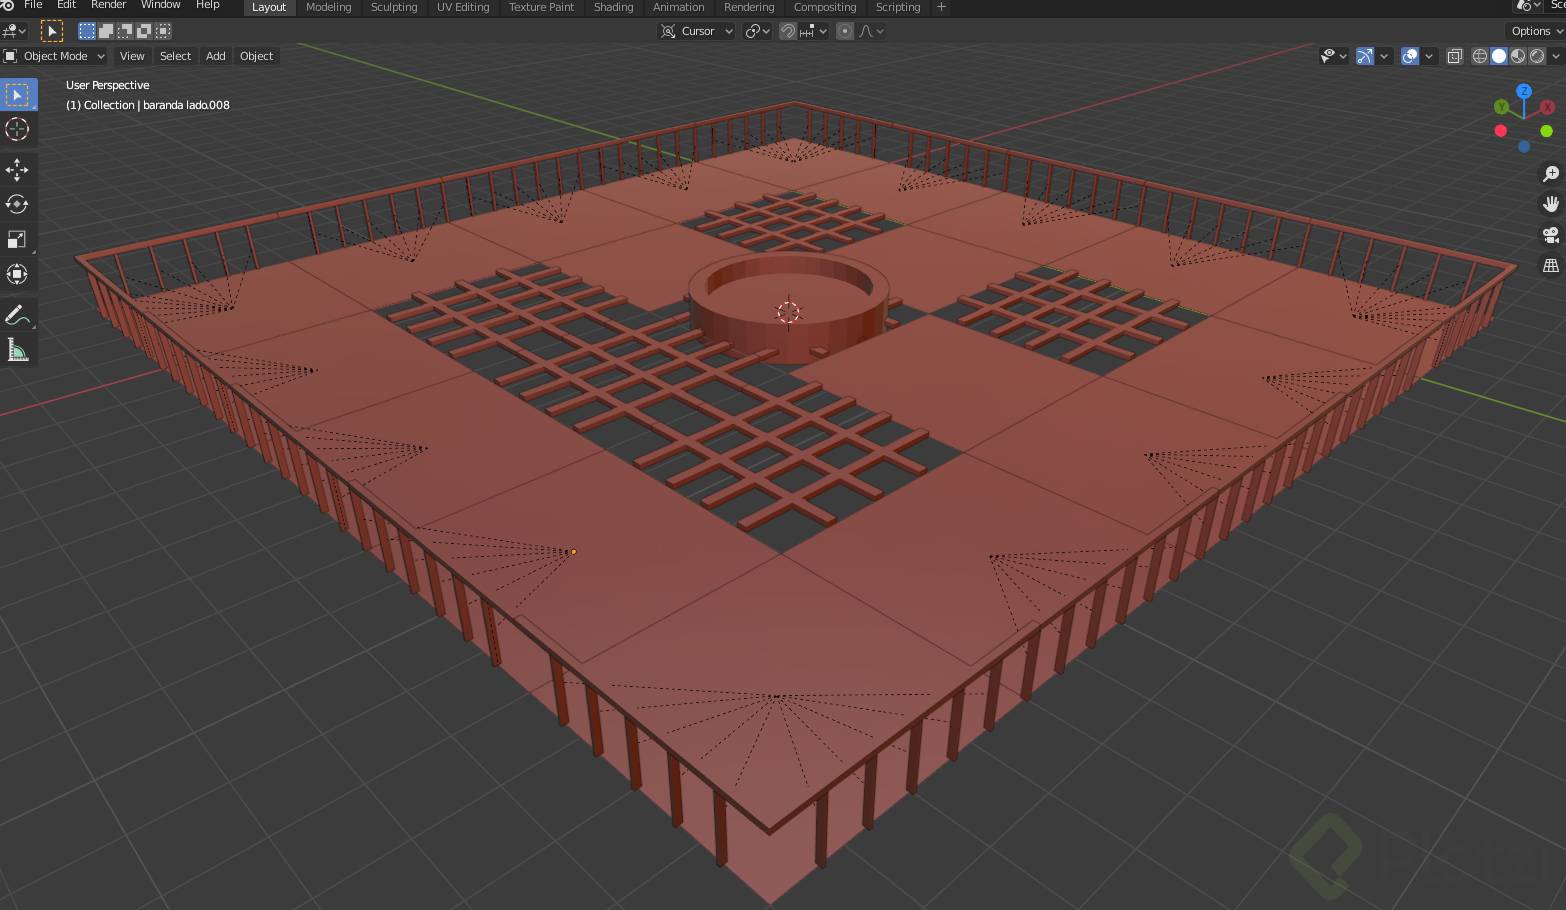Switch to rendered viewport shading

point(1537,56)
